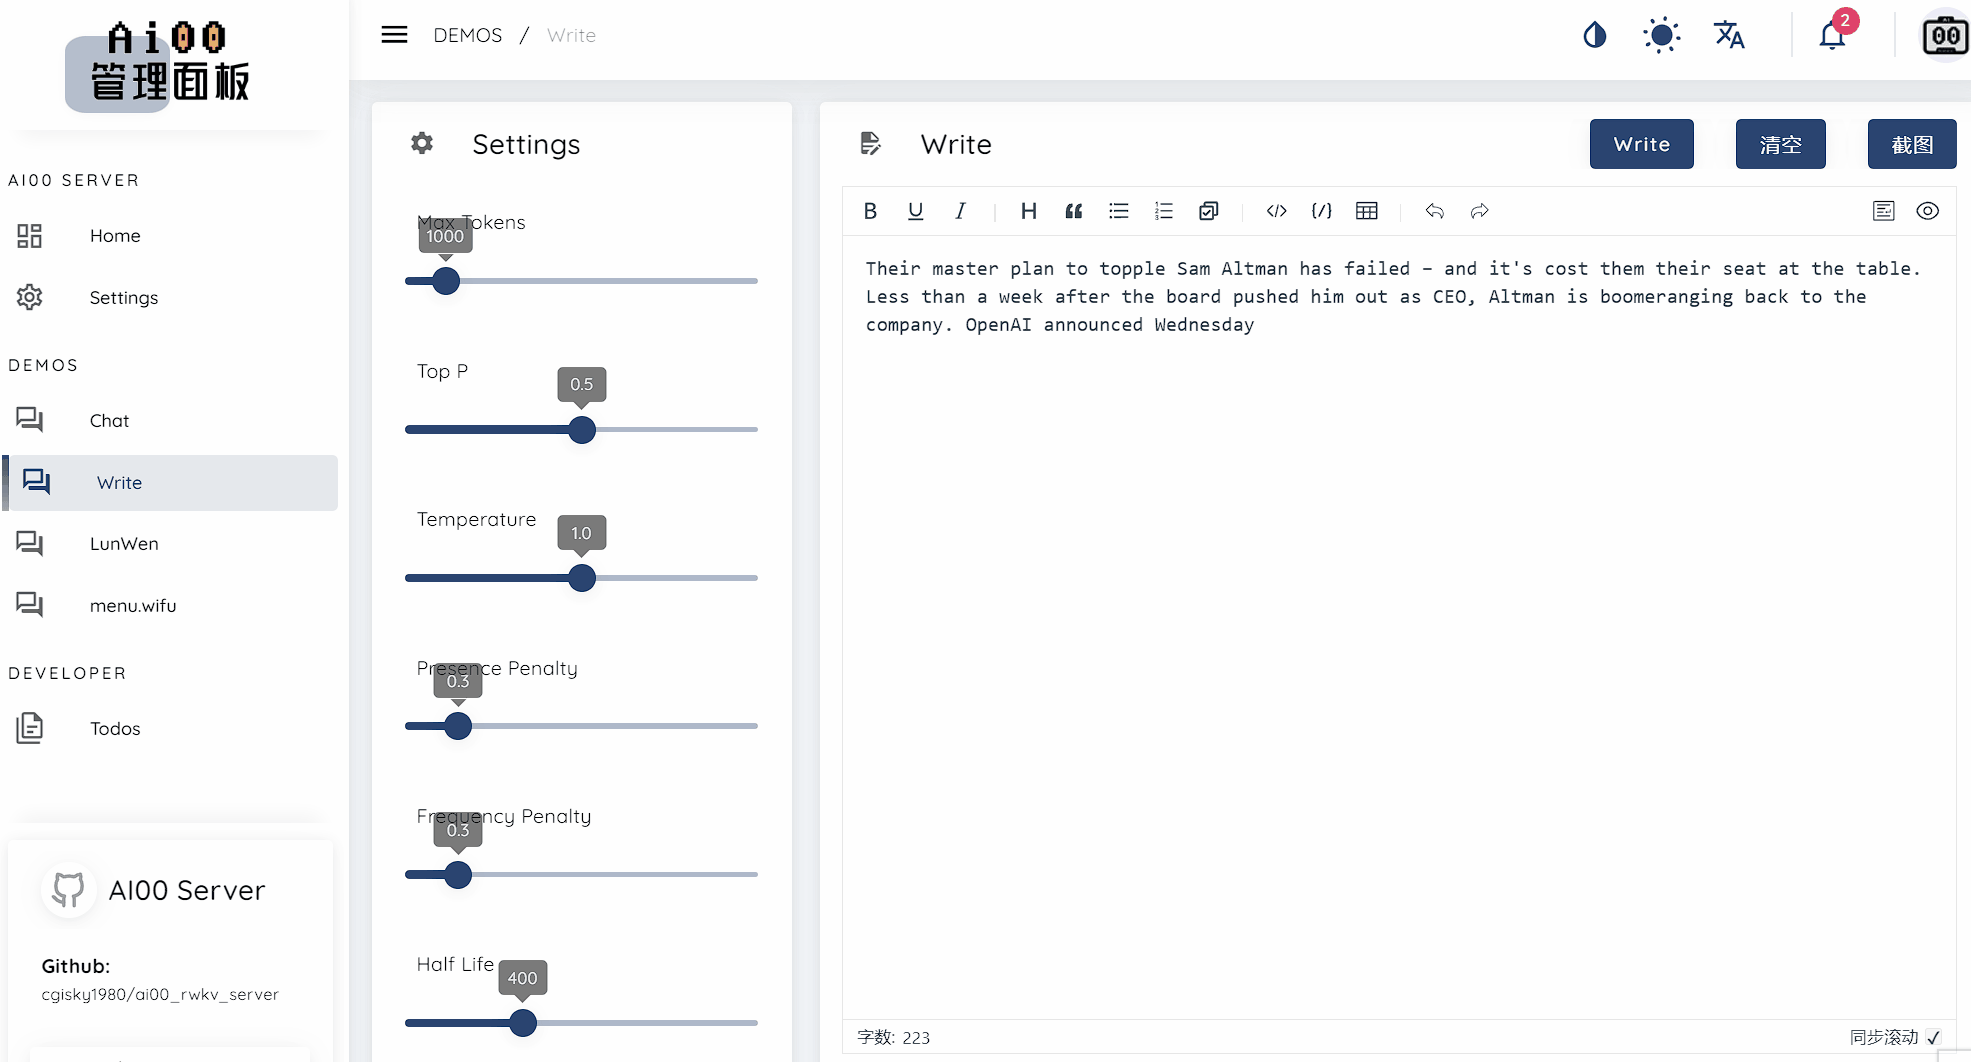The image size is (1971, 1062).
Task: Toggle the editor preview-only layout icon
Action: [1884, 211]
